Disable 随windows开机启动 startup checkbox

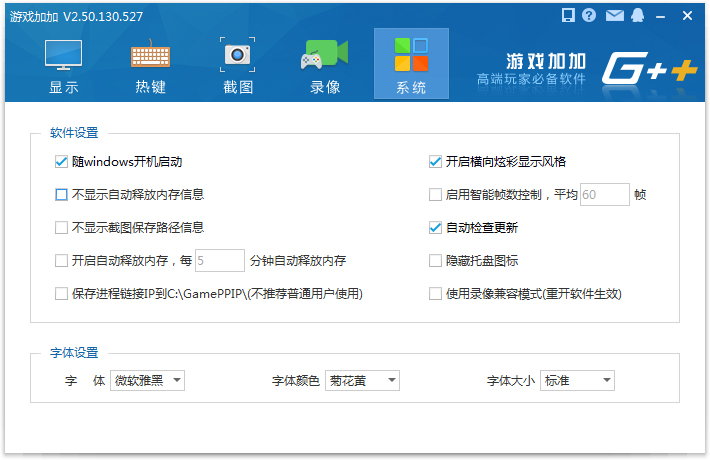pyautogui.click(x=62, y=161)
